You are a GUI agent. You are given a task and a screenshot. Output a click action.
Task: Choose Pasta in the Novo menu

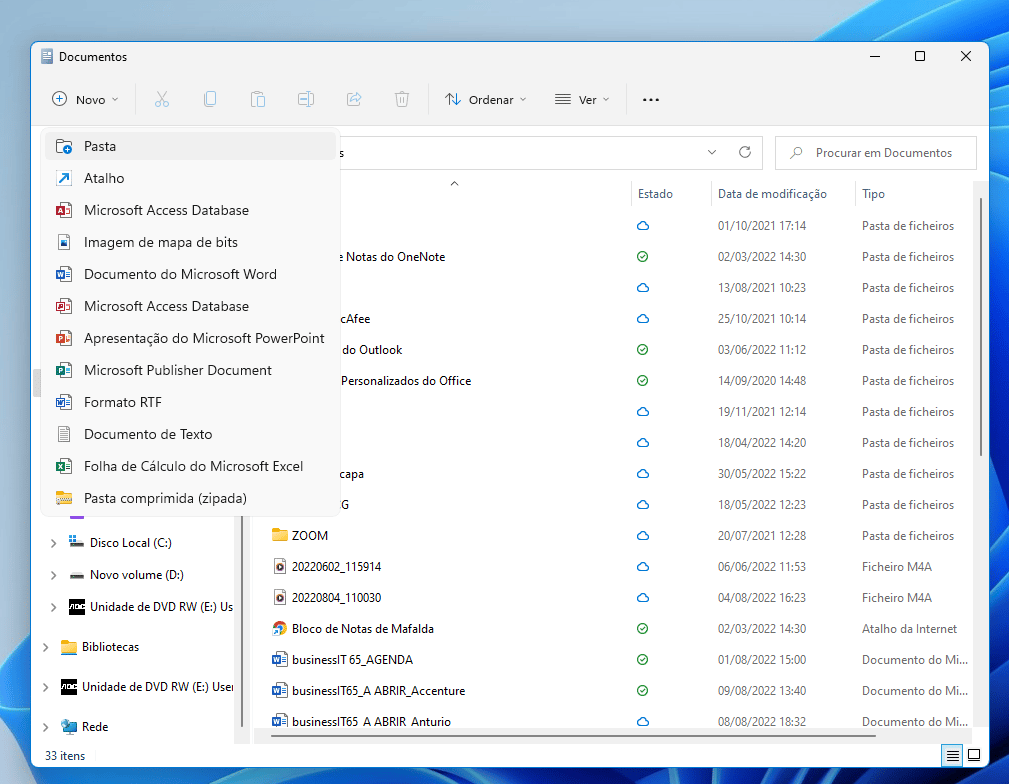tap(190, 146)
